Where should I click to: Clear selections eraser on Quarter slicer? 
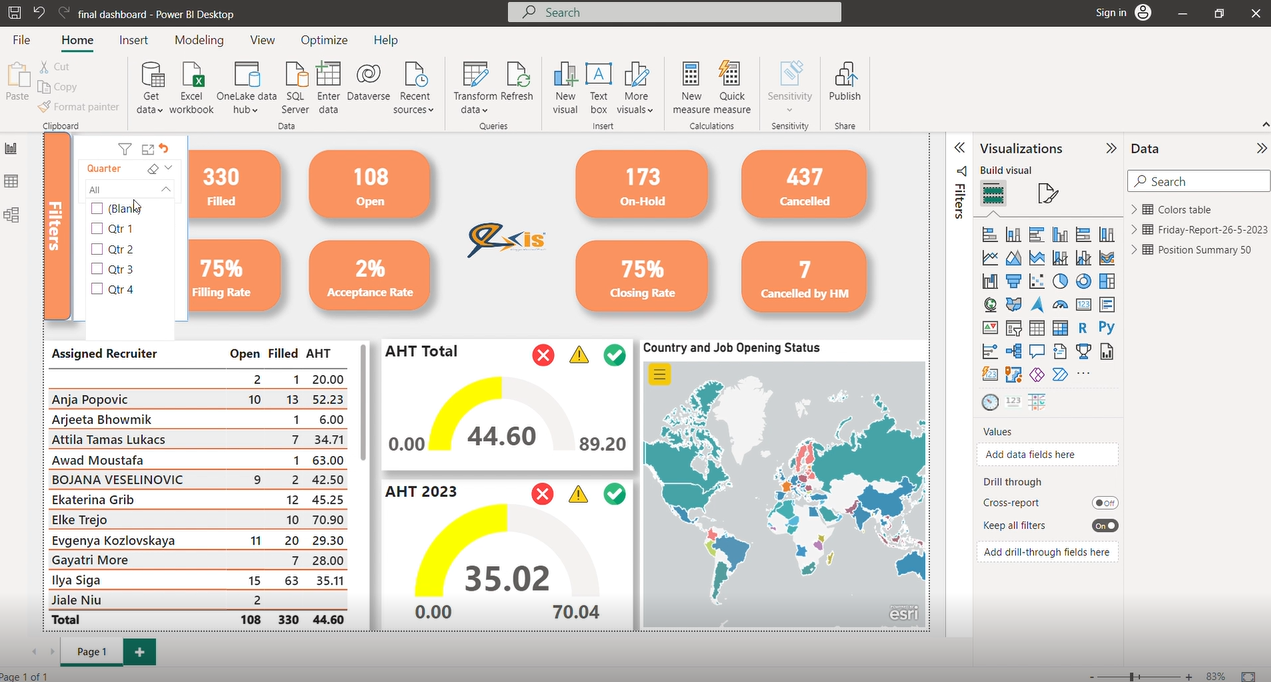coord(153,169)
